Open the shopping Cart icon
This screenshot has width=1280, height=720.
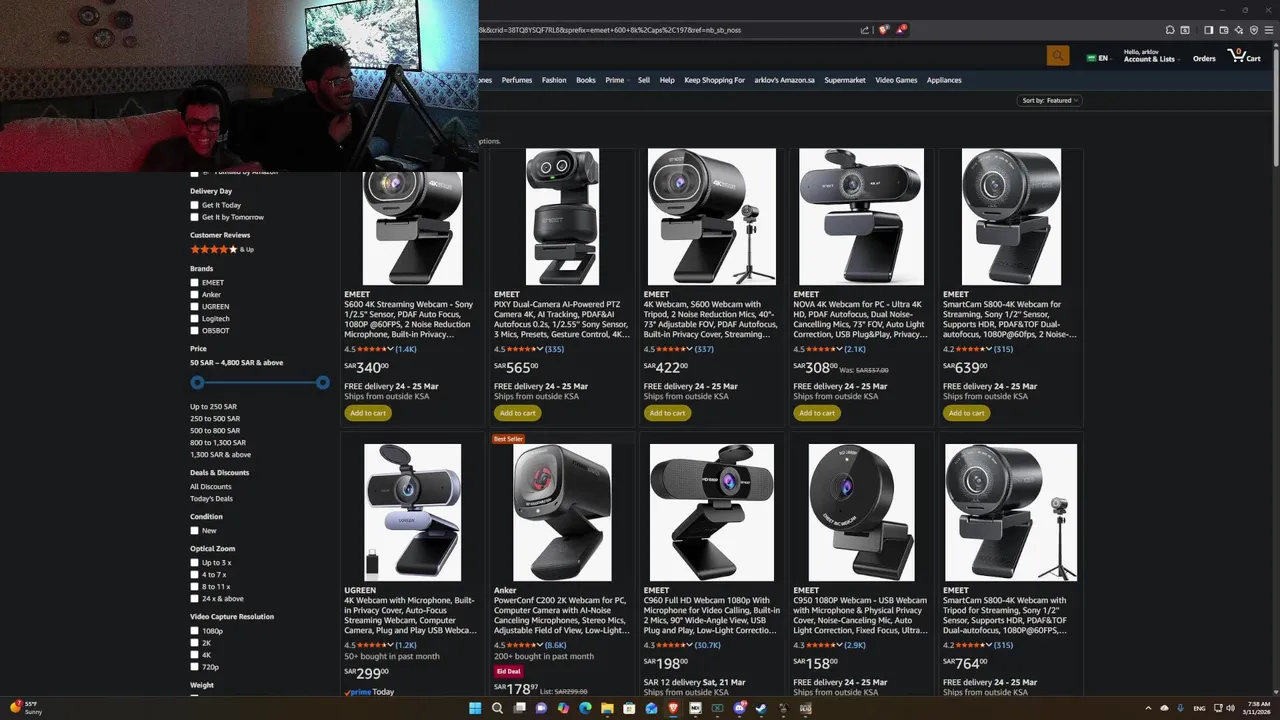[1245, 57]
